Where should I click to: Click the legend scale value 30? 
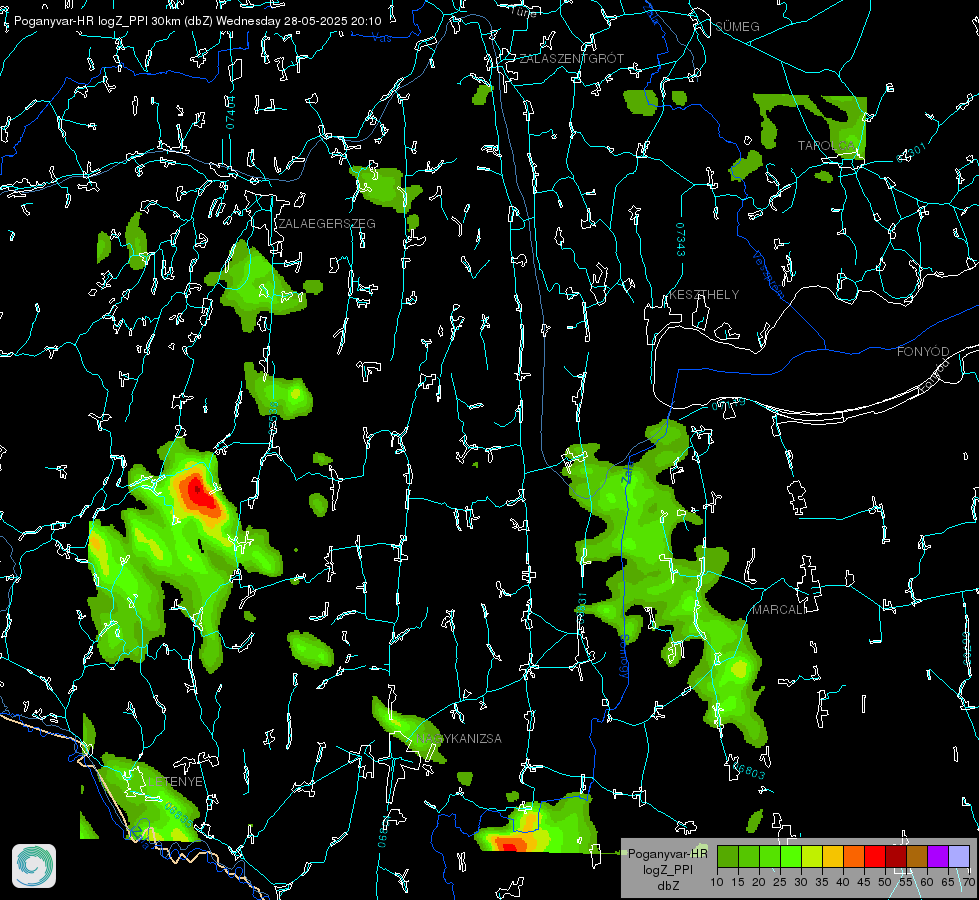click(x=801, y=882)
